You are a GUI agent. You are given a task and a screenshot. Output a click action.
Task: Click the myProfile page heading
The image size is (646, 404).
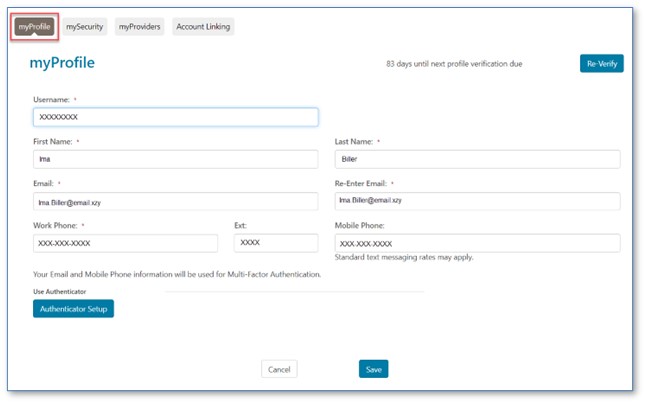[x=62, y=63]
